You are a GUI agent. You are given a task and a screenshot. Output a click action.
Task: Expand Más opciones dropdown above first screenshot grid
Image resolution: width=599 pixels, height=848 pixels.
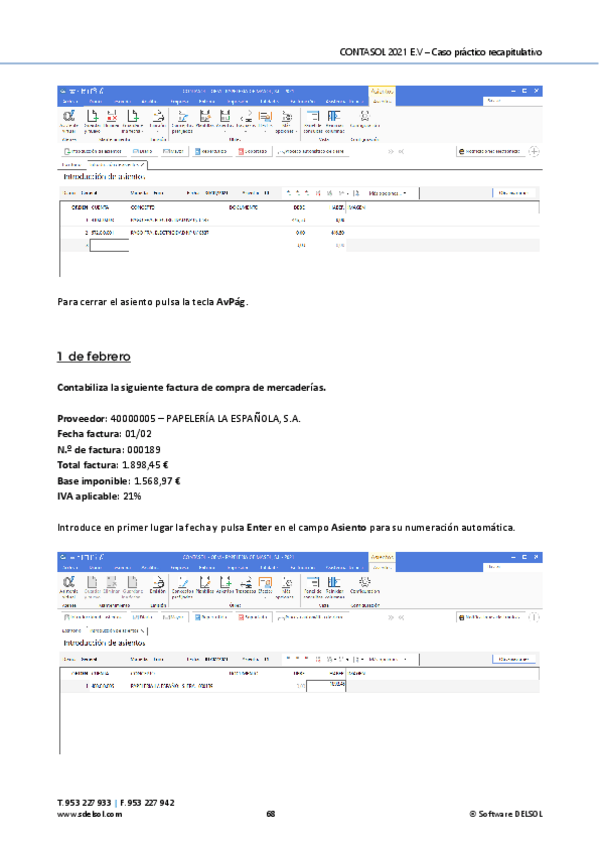pyautogui.click(x=388, y=193)
